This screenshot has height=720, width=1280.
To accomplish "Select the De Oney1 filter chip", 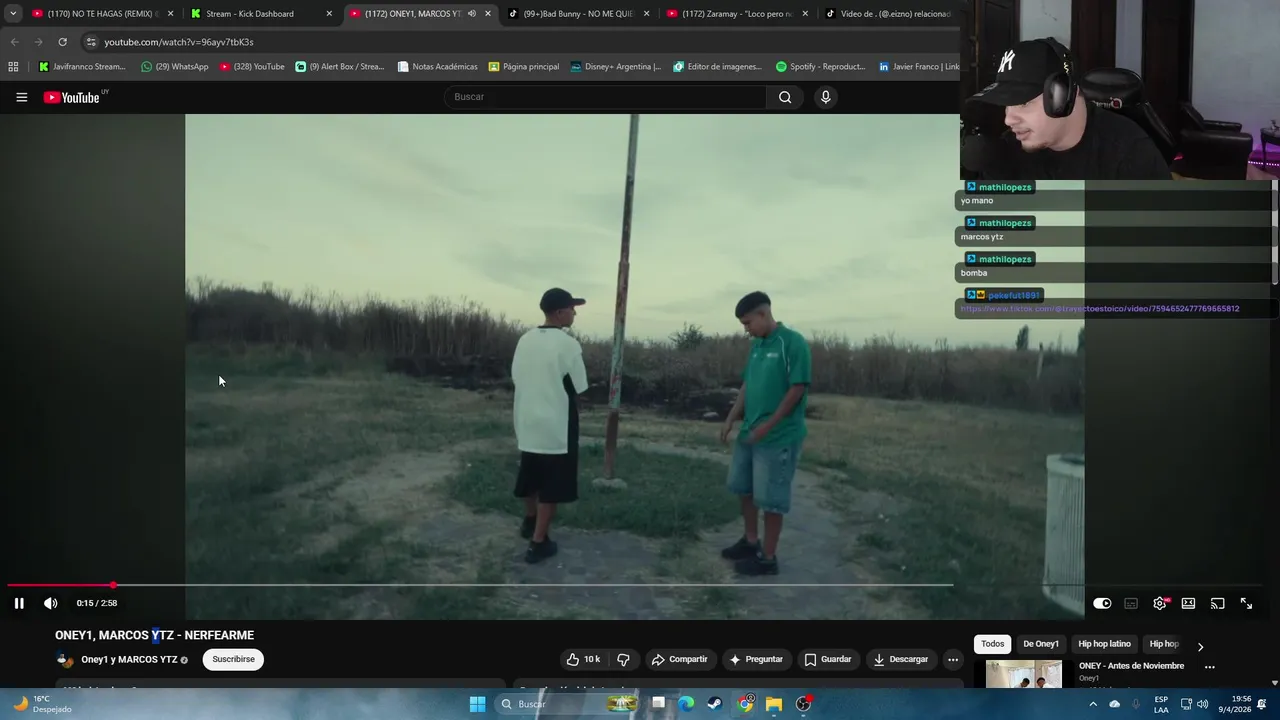I will (1040, 644).
